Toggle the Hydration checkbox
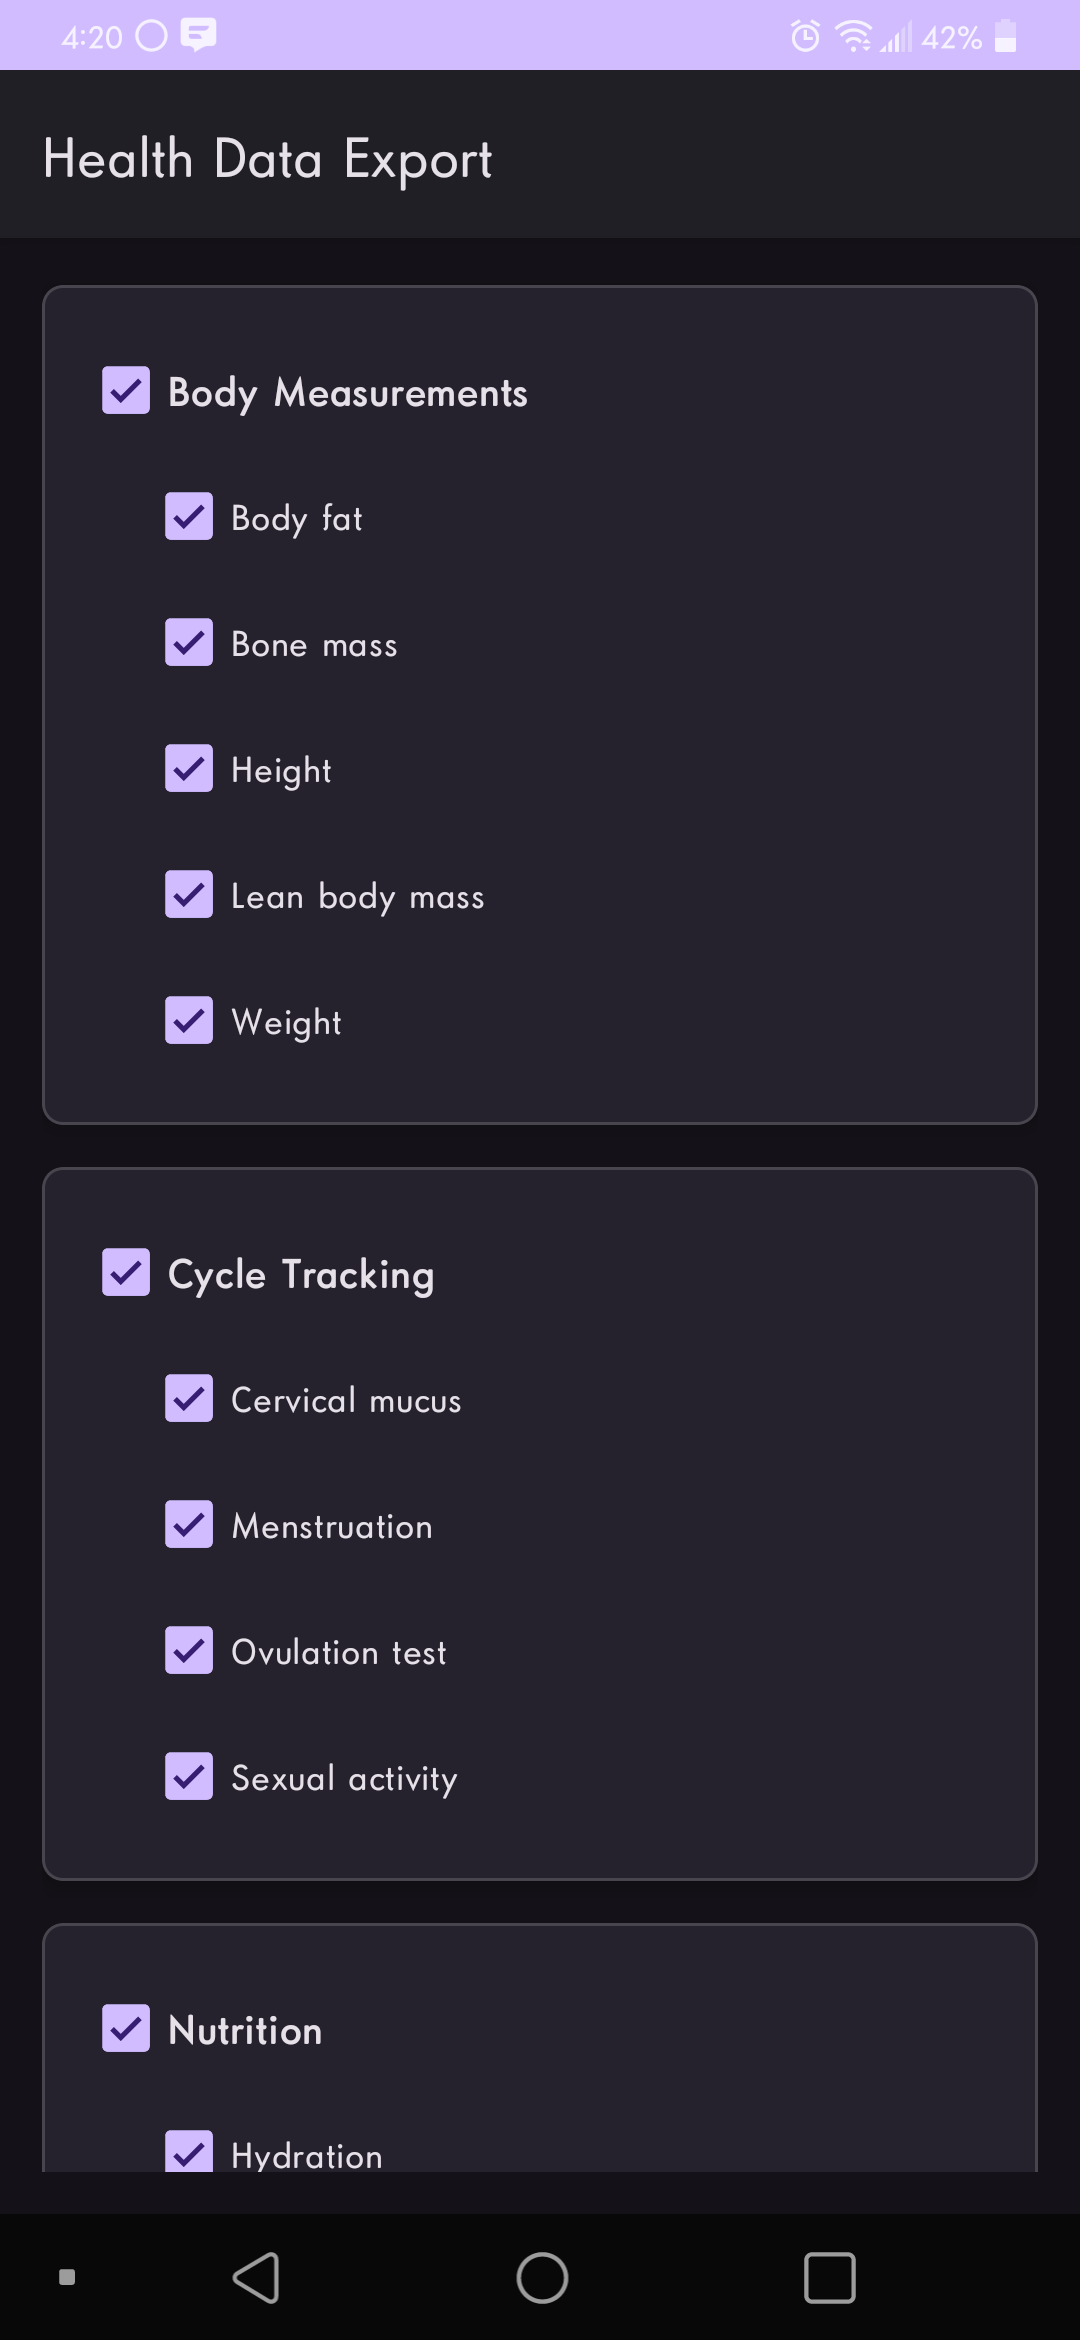The image size is (1080, 2340). click(189, 2150)
